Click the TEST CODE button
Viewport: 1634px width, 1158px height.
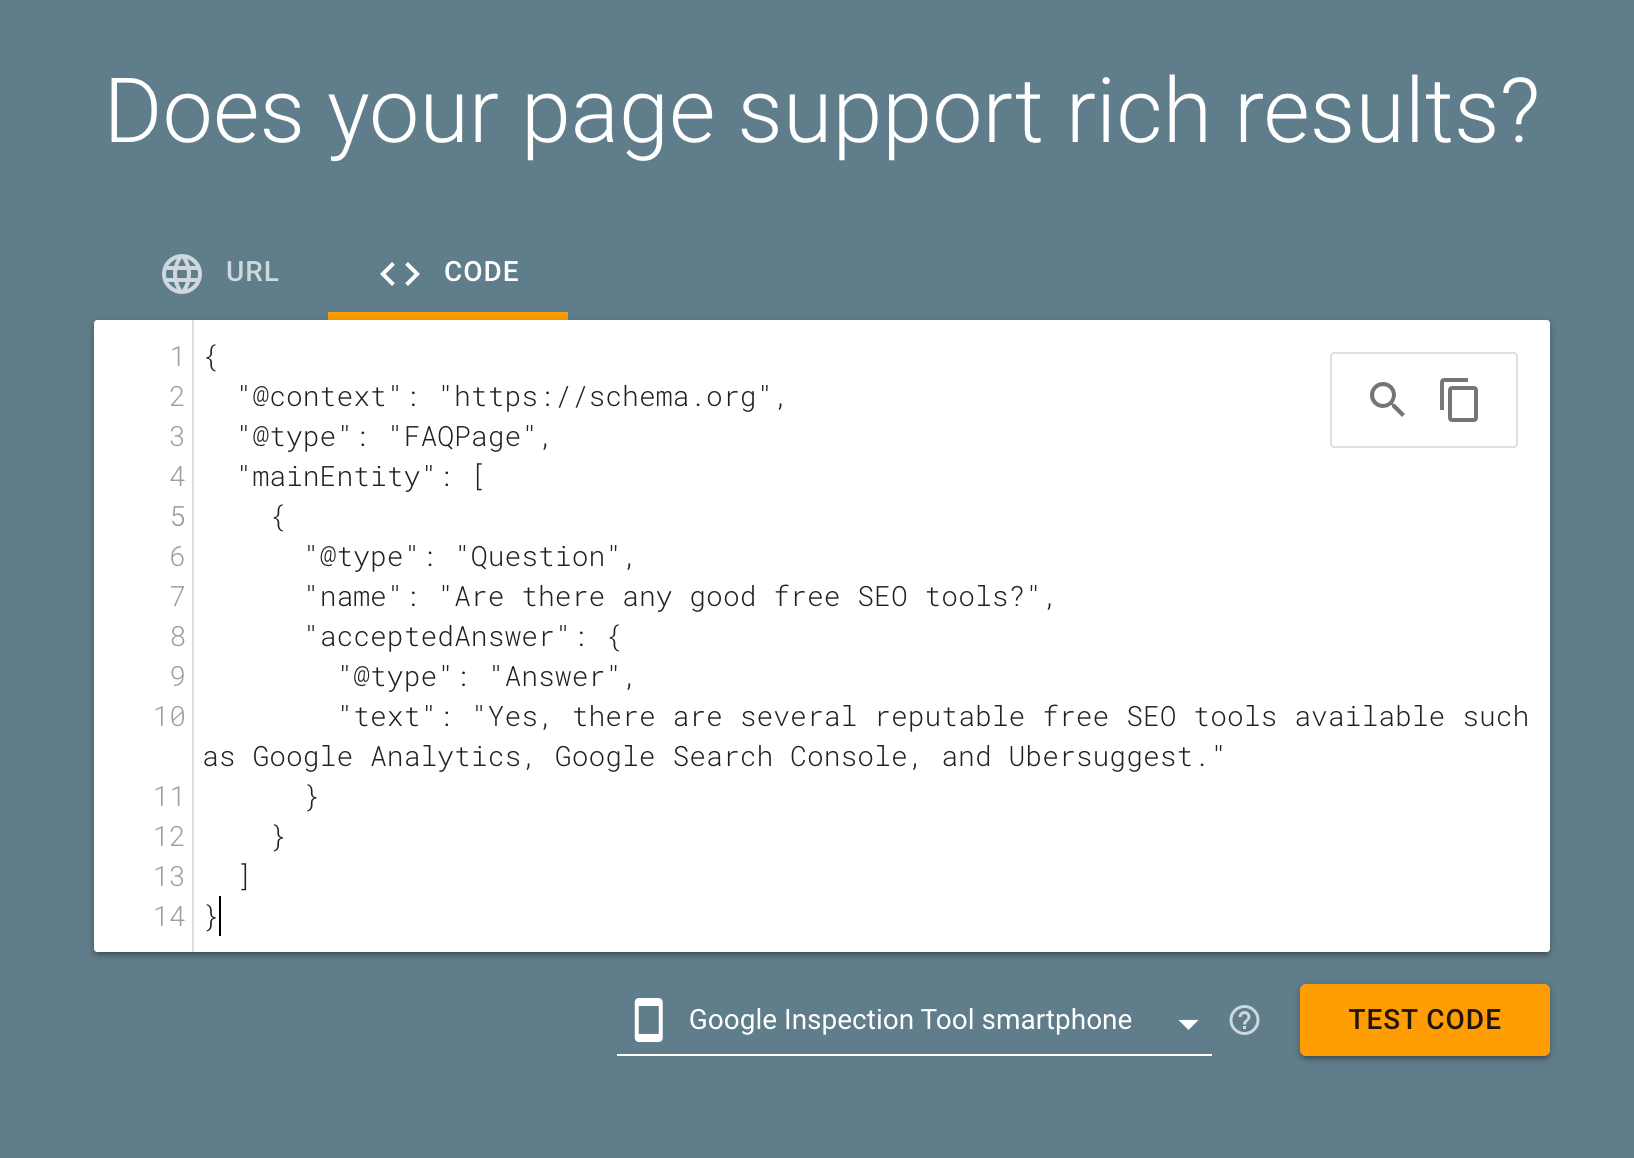point(1425,1020)
